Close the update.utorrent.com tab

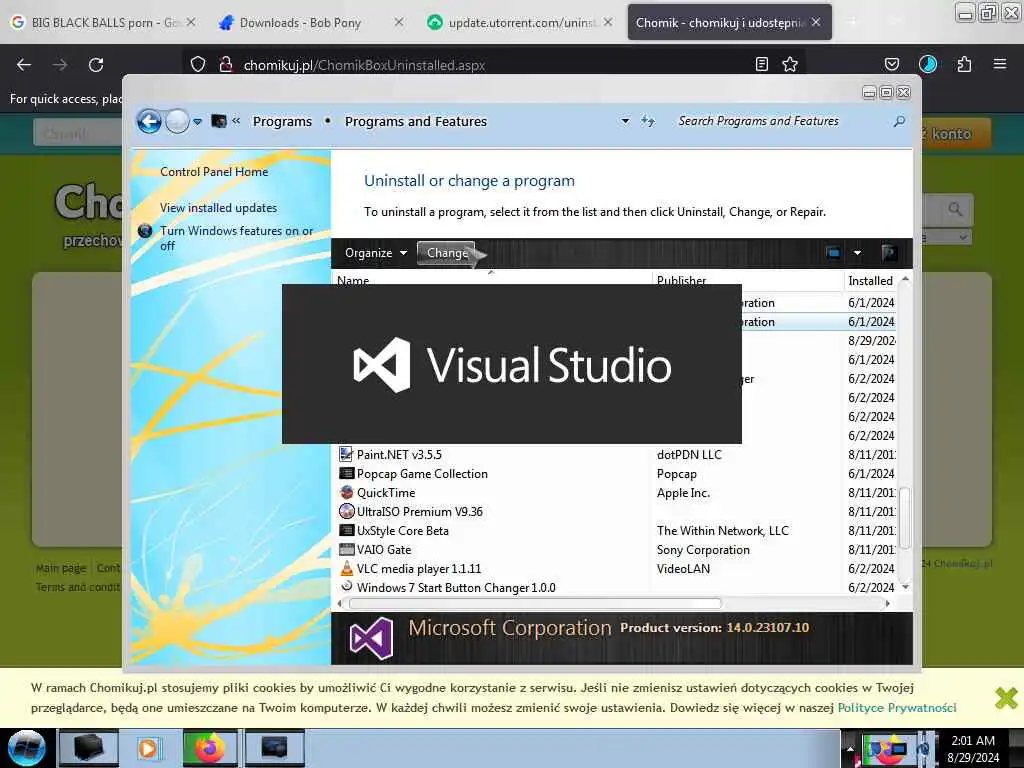point(608,22)
